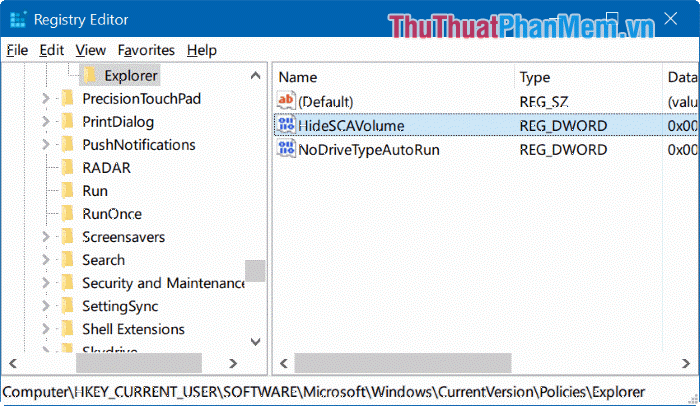The height and width of the screenshot is (406, 700).
Task: Expand the PrintDialog key
Action: (46, 121)
